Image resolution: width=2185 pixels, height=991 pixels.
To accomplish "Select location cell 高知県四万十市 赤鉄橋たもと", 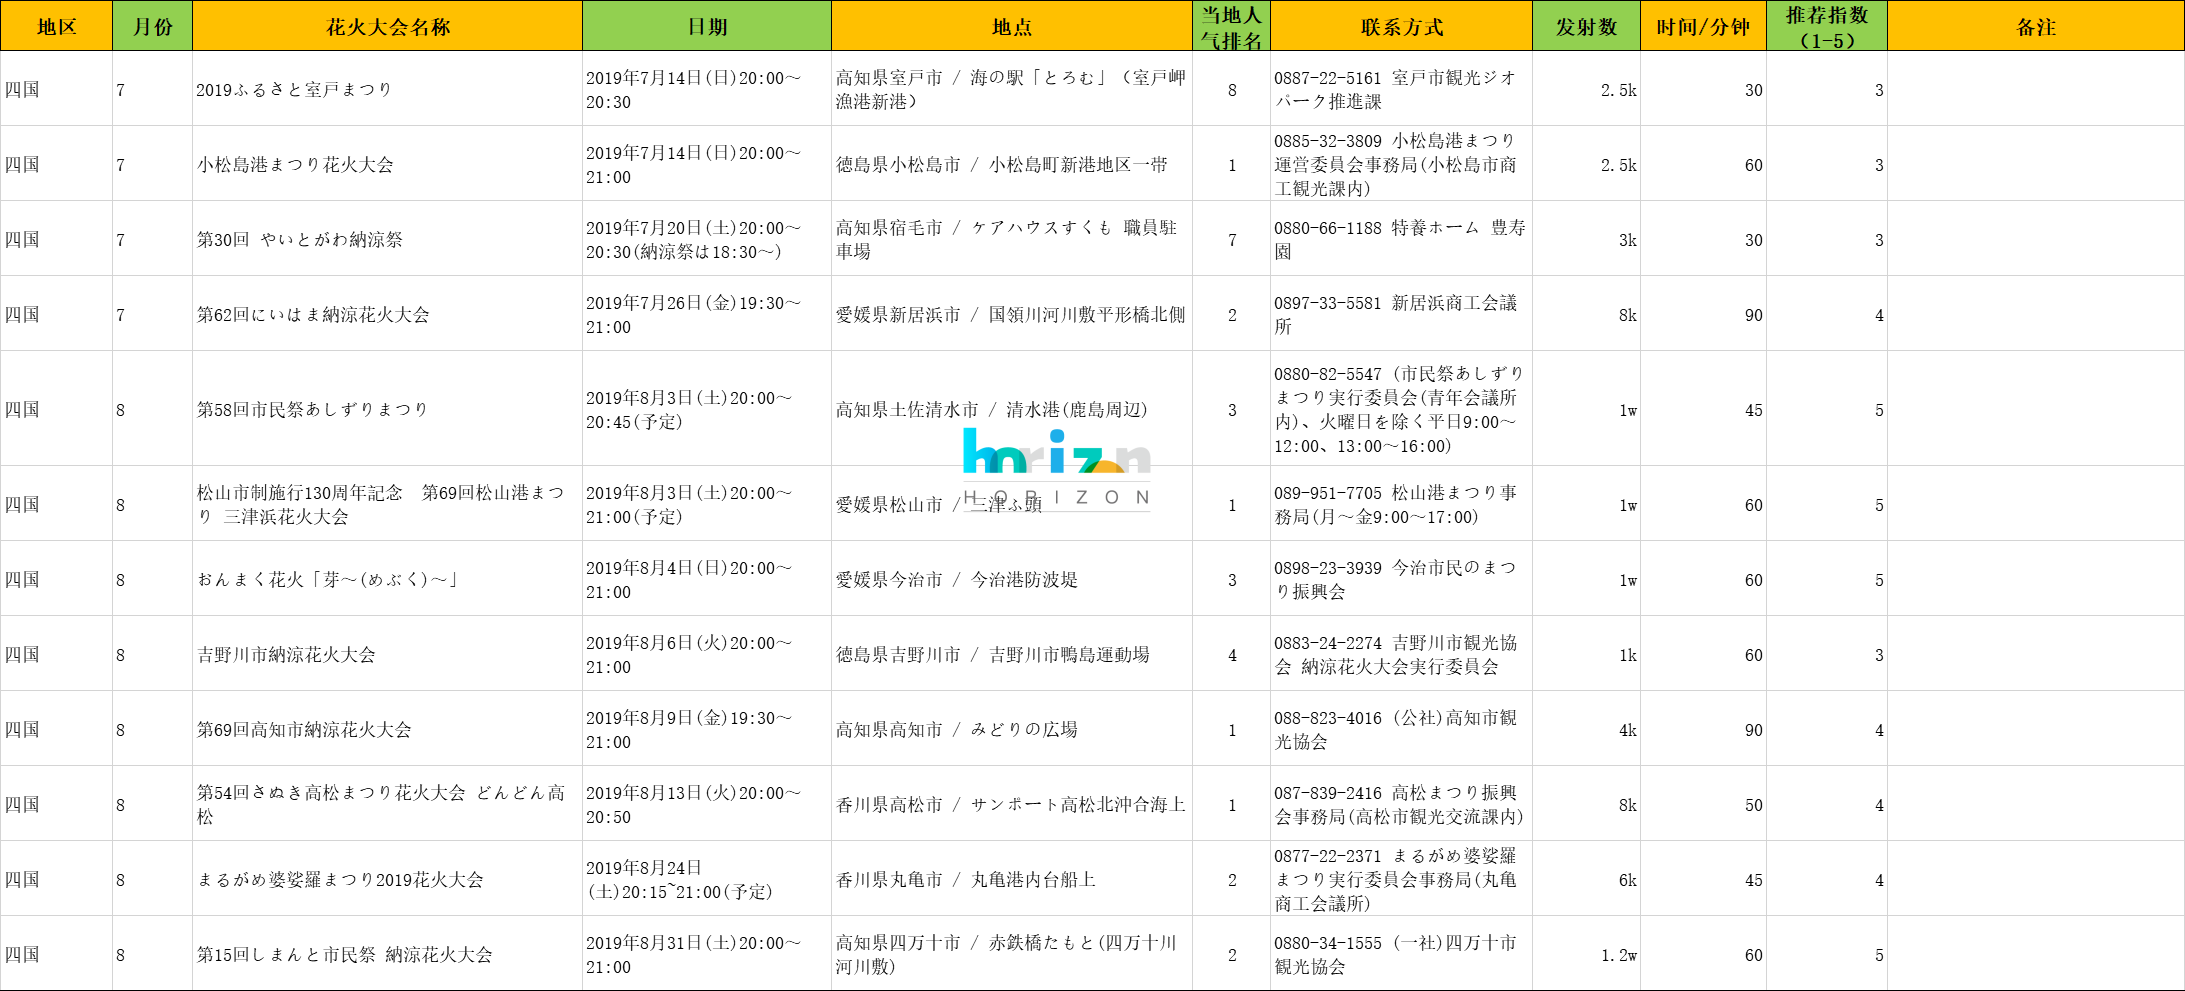I will (x=1012, y=954).
